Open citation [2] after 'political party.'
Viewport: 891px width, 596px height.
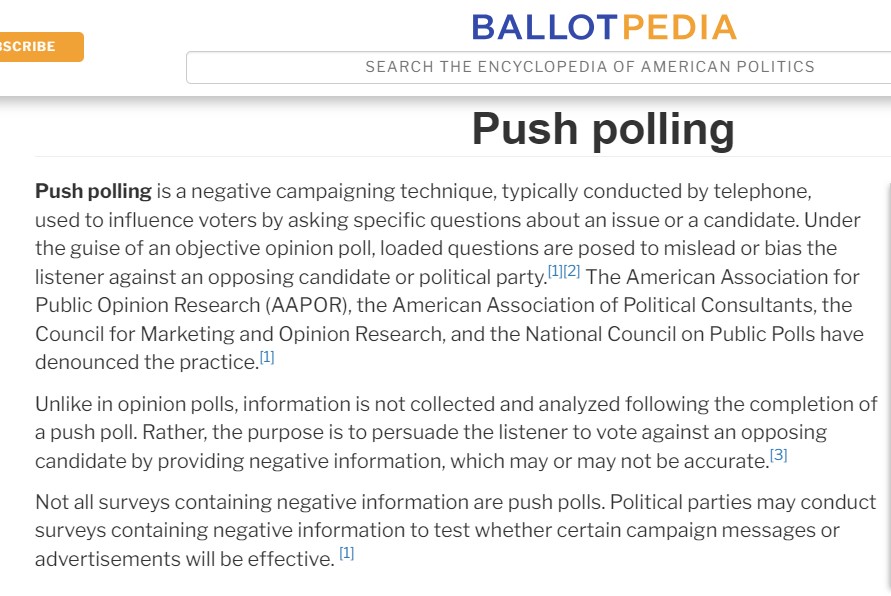click(572, 272)
